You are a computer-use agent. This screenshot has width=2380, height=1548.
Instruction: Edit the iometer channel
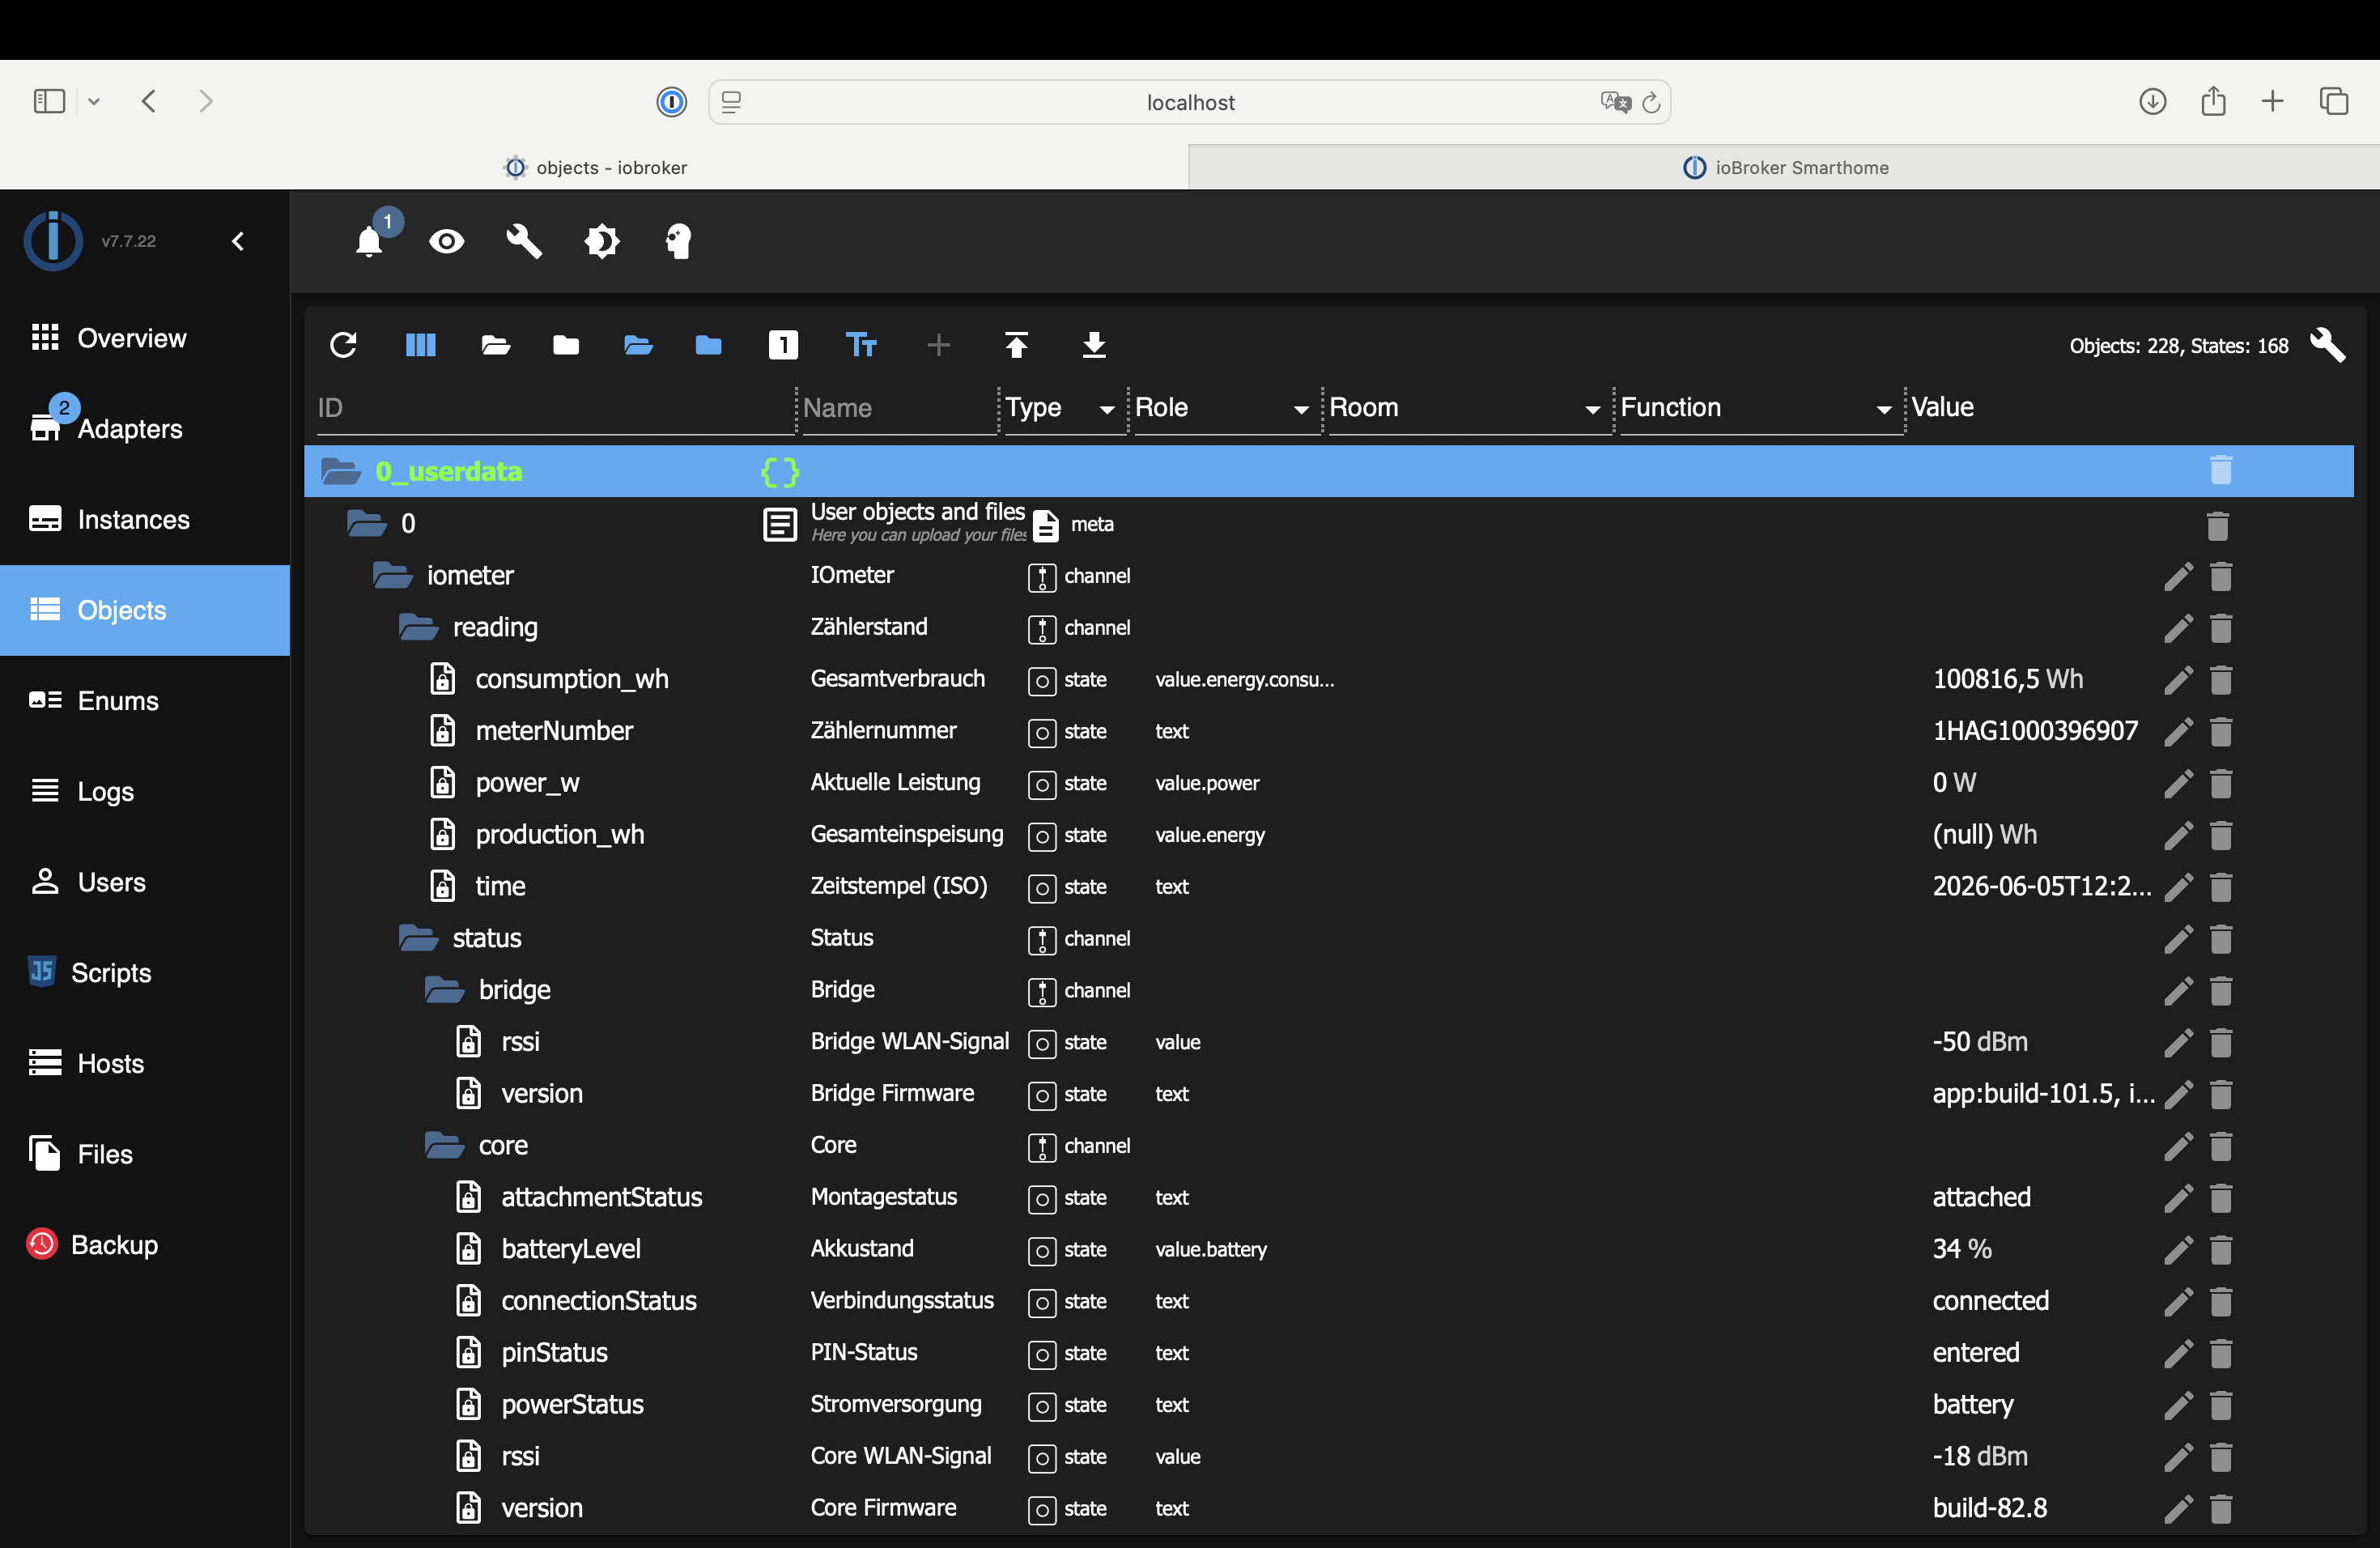click(2178, 576)
